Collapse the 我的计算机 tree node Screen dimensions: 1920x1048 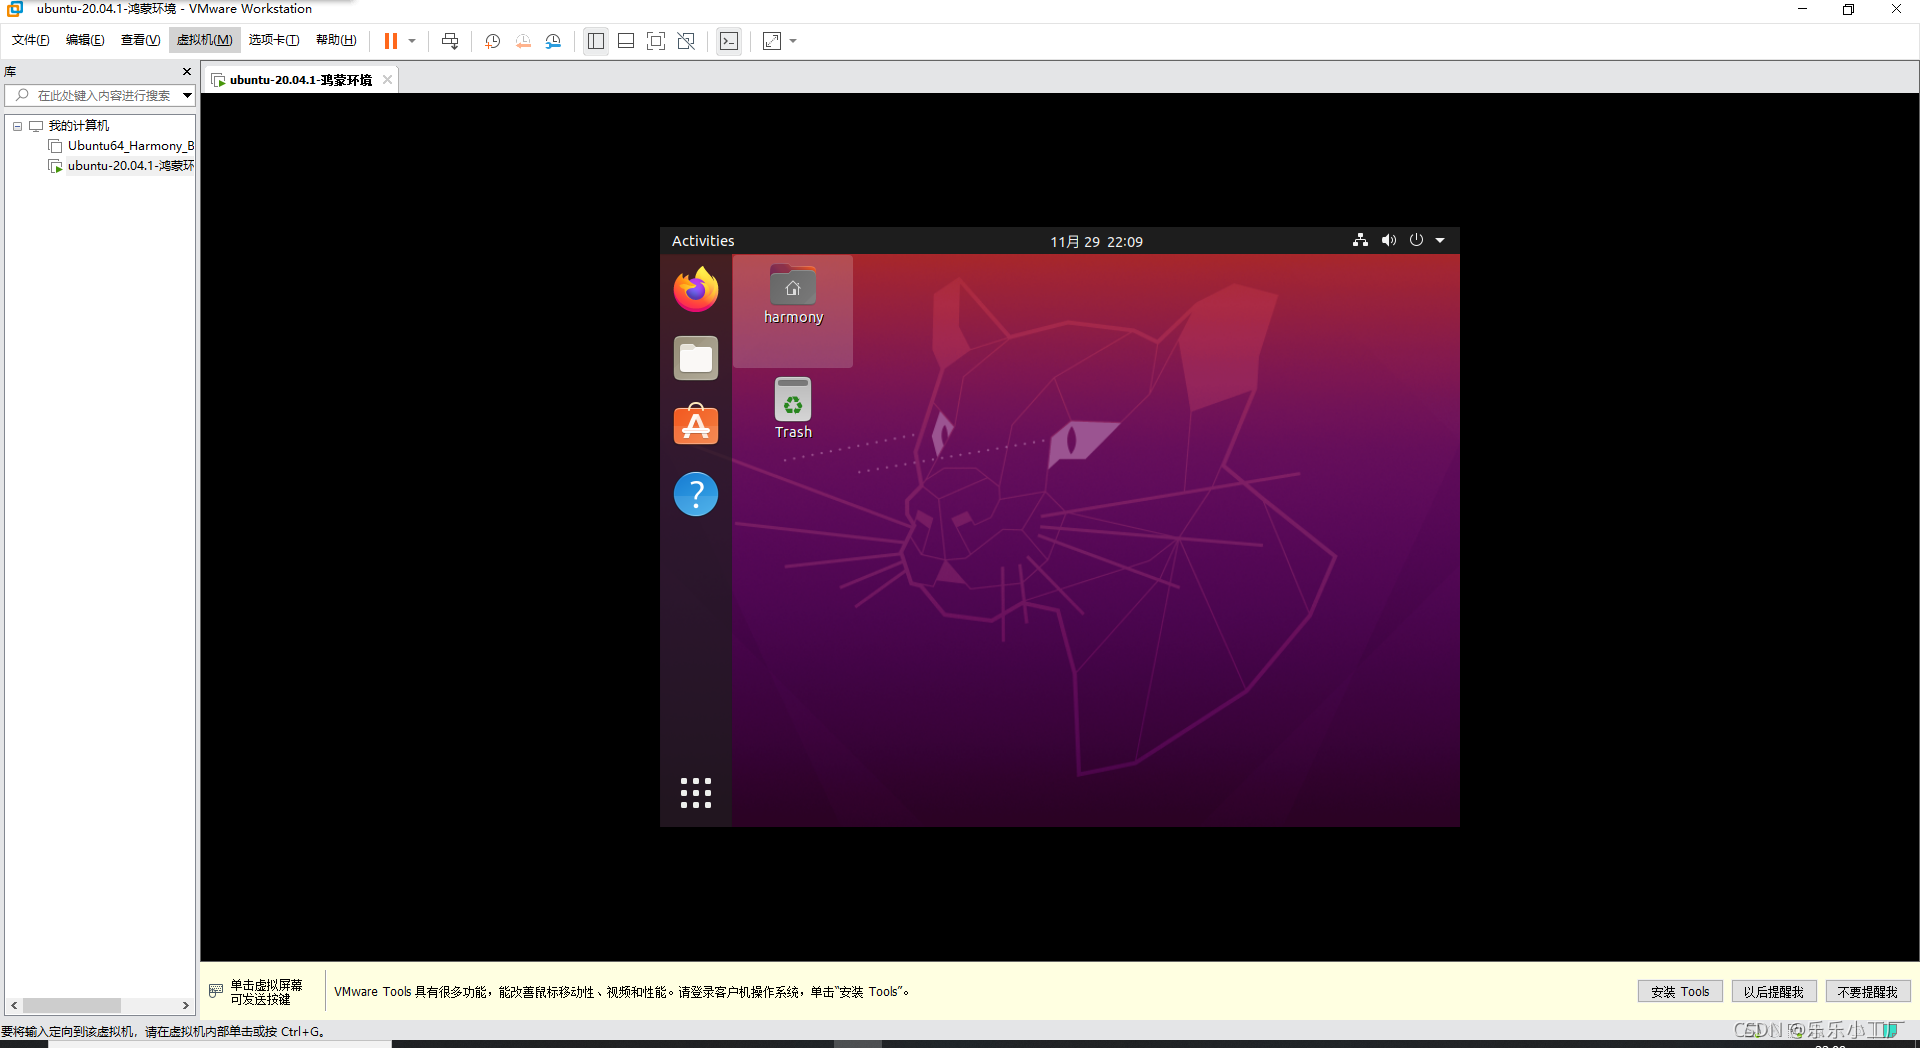point(17,126)
